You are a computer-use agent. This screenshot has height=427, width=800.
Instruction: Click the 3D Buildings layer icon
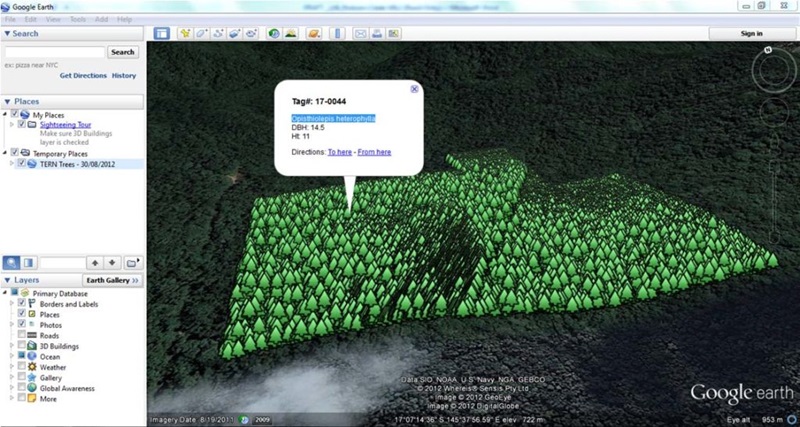32,346
